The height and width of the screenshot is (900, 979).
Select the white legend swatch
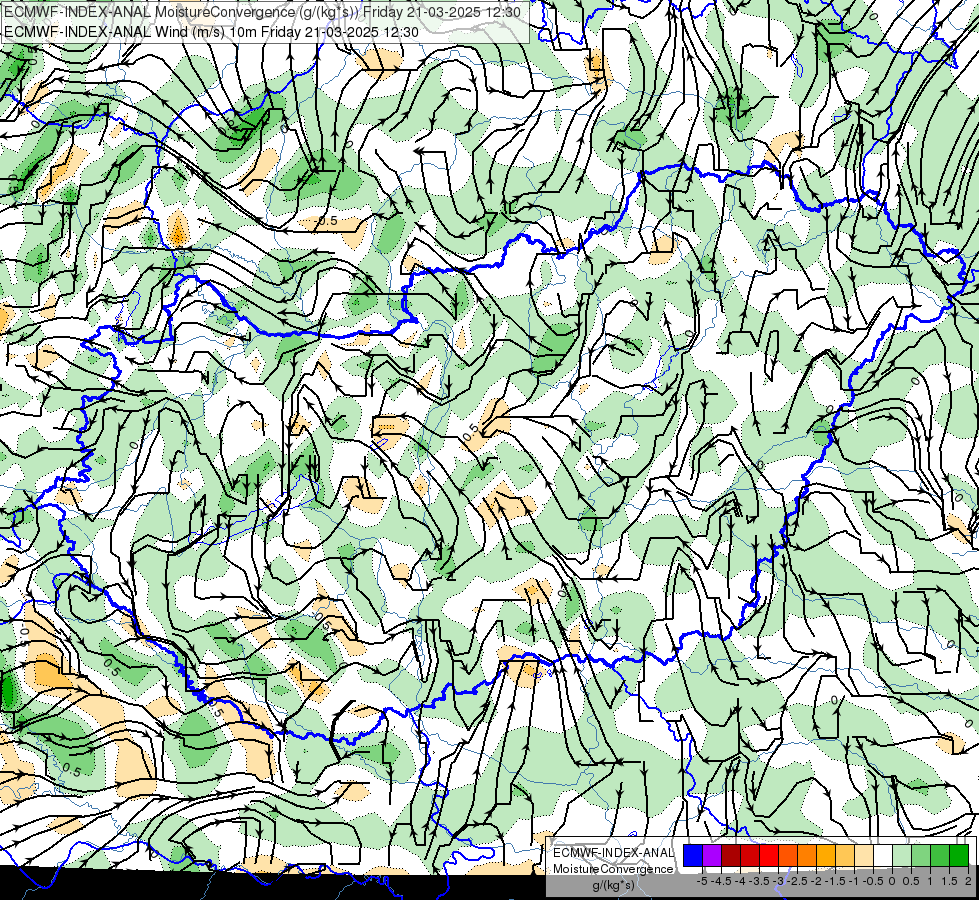pyautogui.click(x=883, y=855)
